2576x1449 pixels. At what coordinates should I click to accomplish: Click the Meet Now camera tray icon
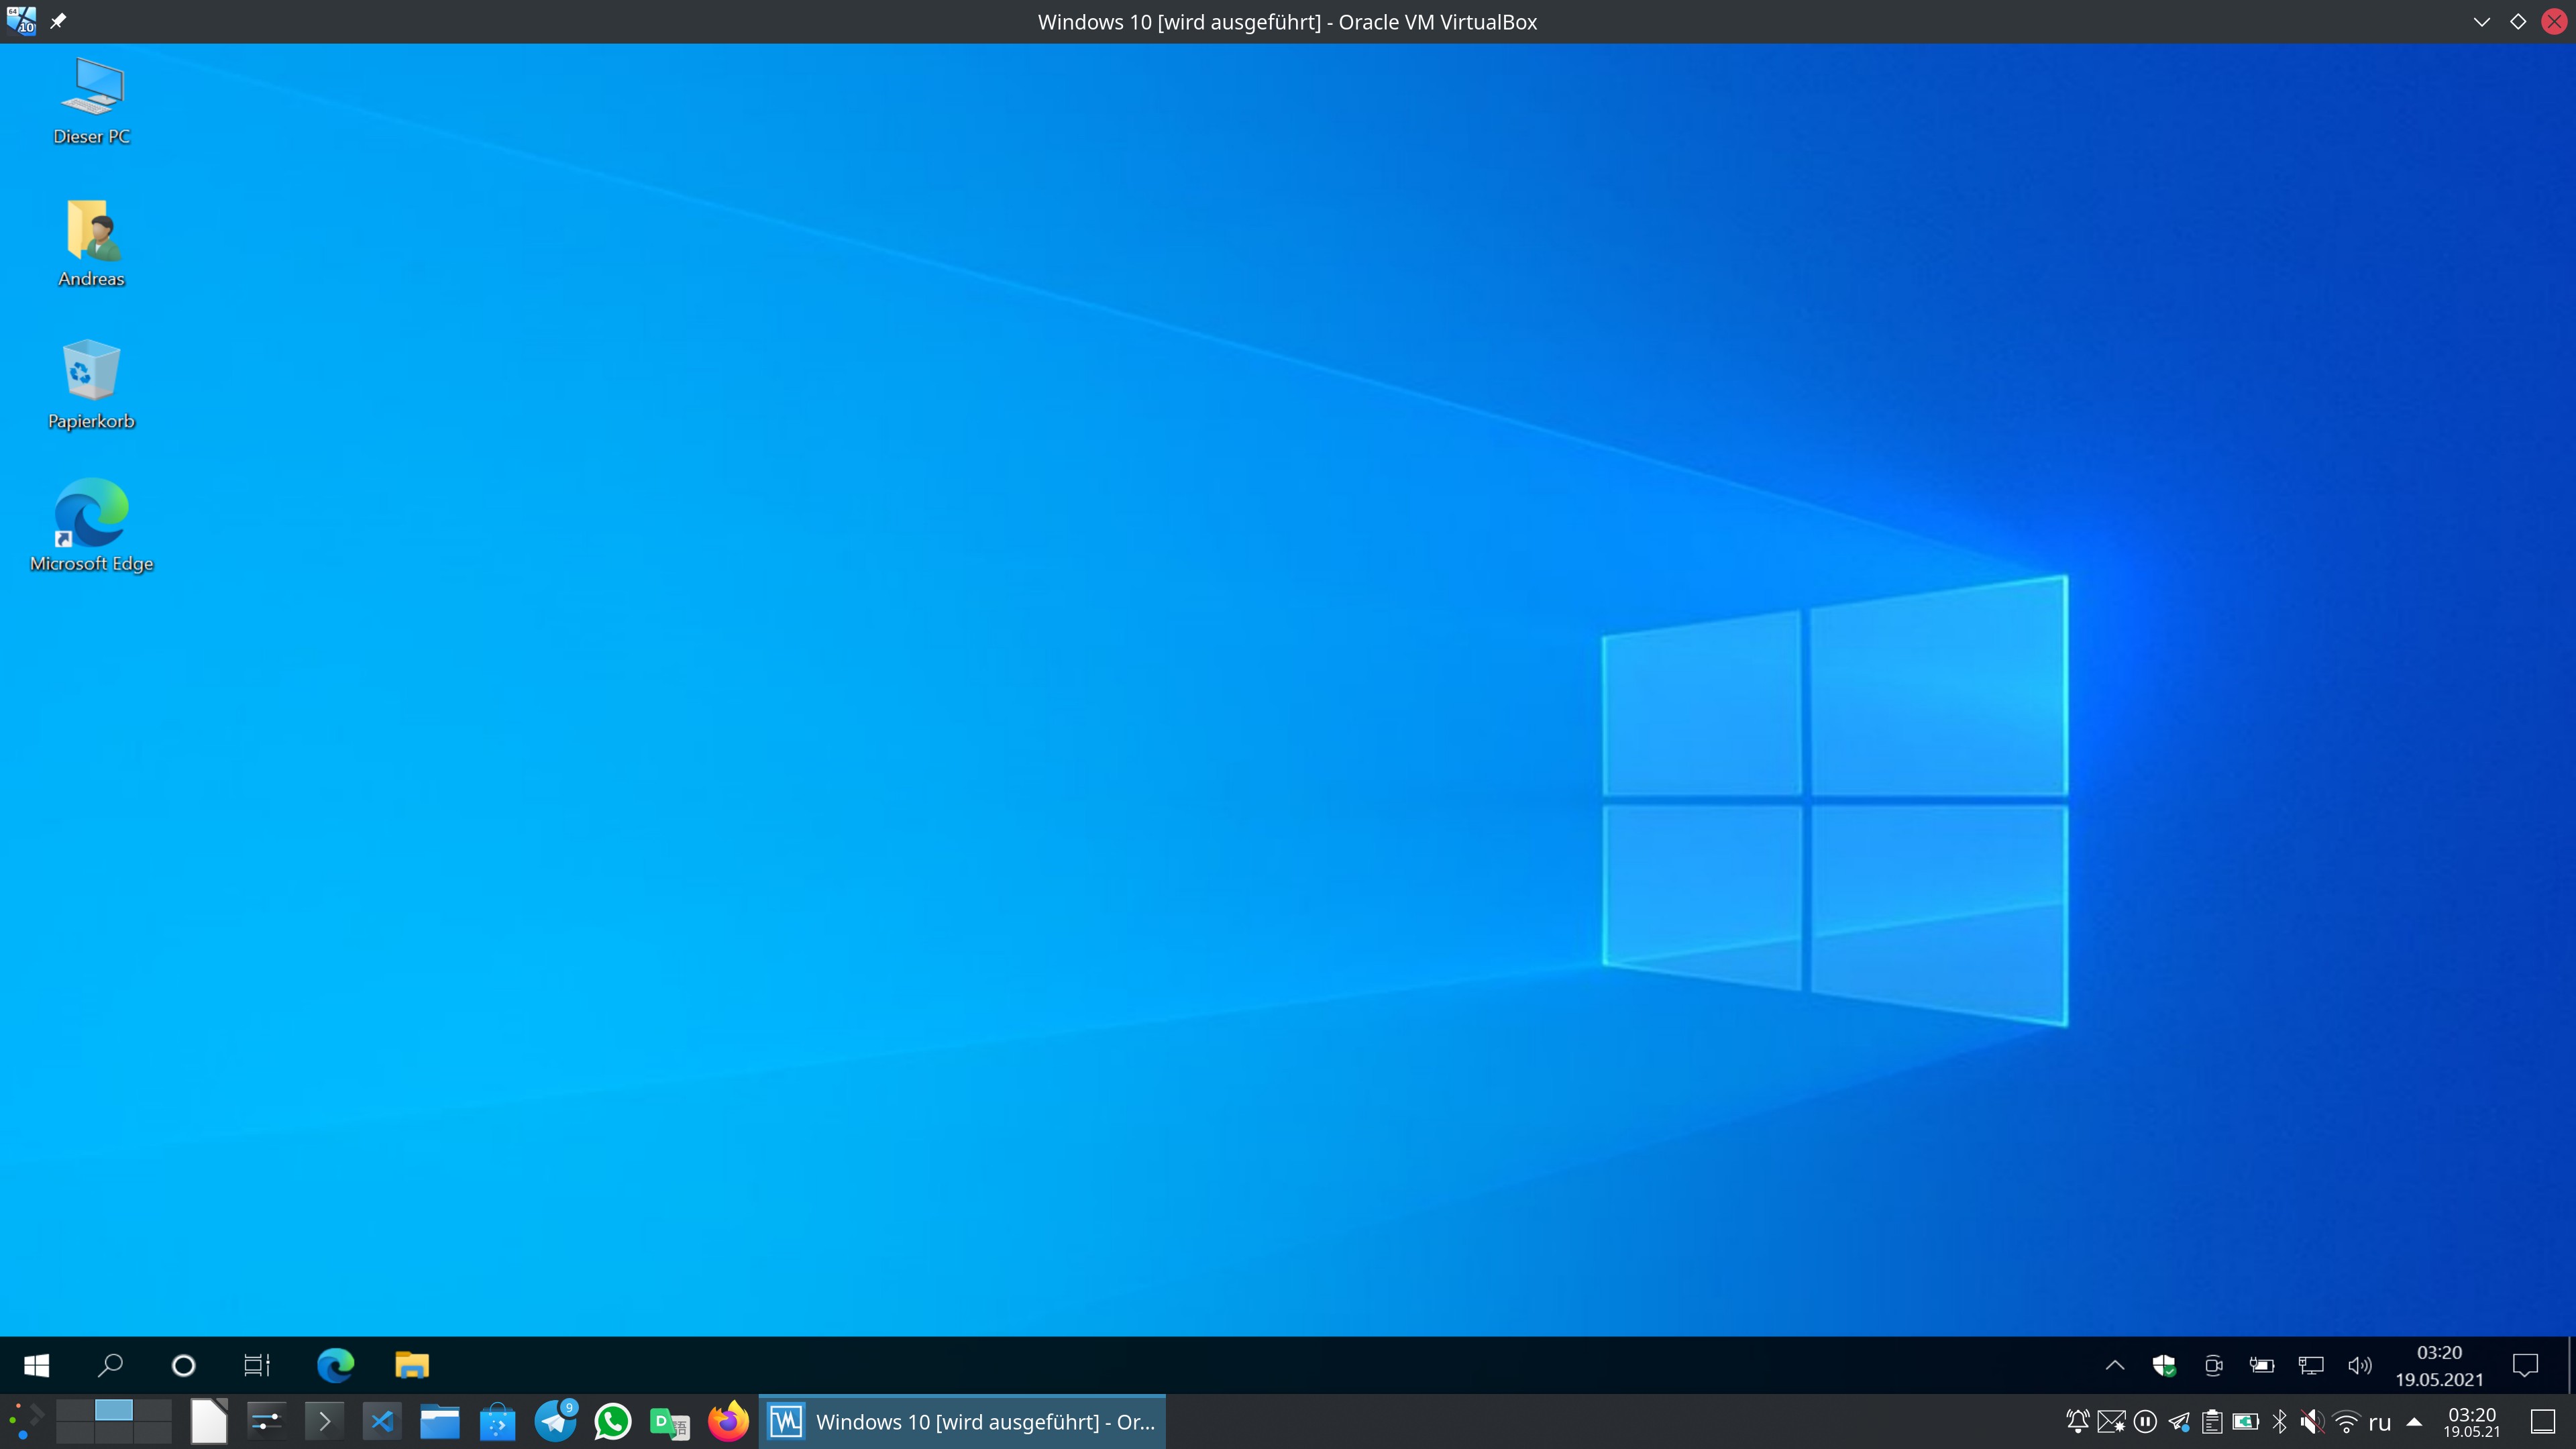click(2213, 1365)
